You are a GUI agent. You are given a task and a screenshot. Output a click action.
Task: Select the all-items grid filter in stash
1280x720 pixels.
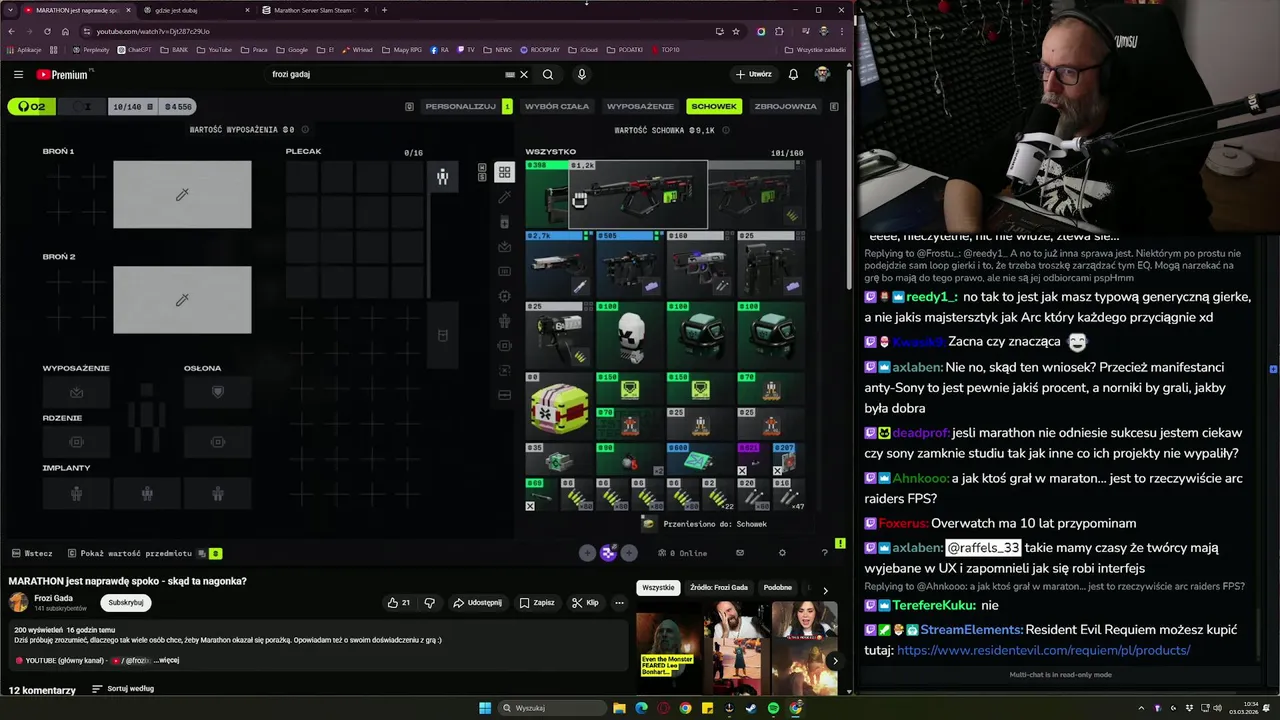[x=504, y=172]
